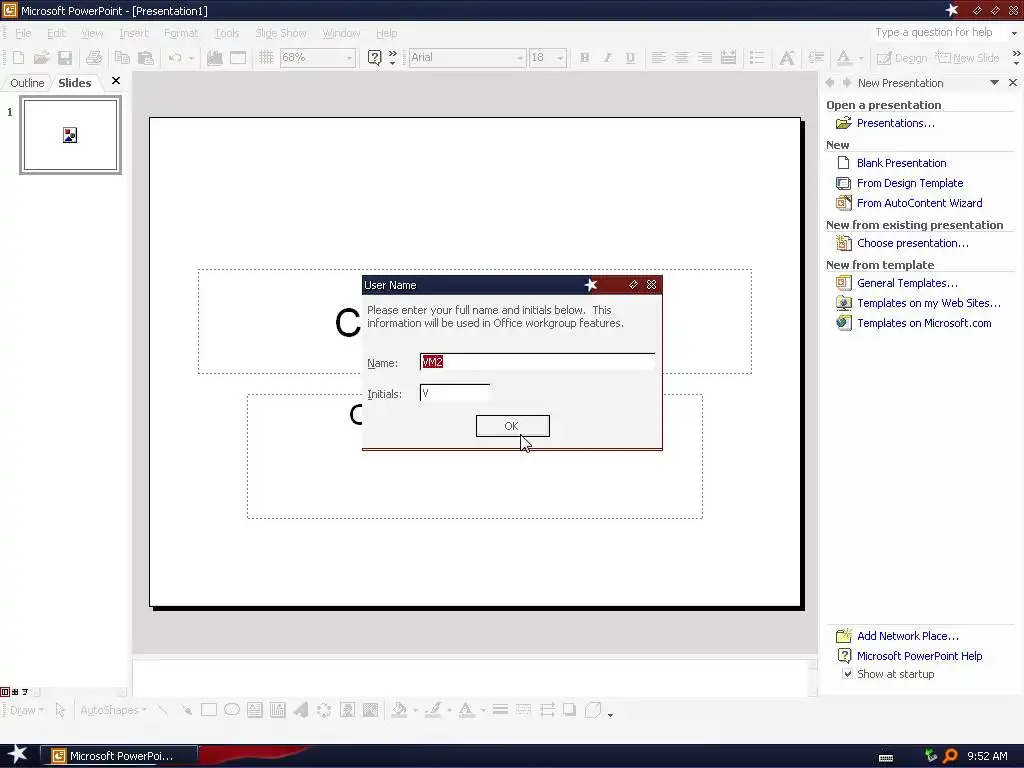Image resolution: width=1024 pixels, height=768 pixels.
Task: Click the Fill Color bucket icon
Action: click(x=399, y=710)
